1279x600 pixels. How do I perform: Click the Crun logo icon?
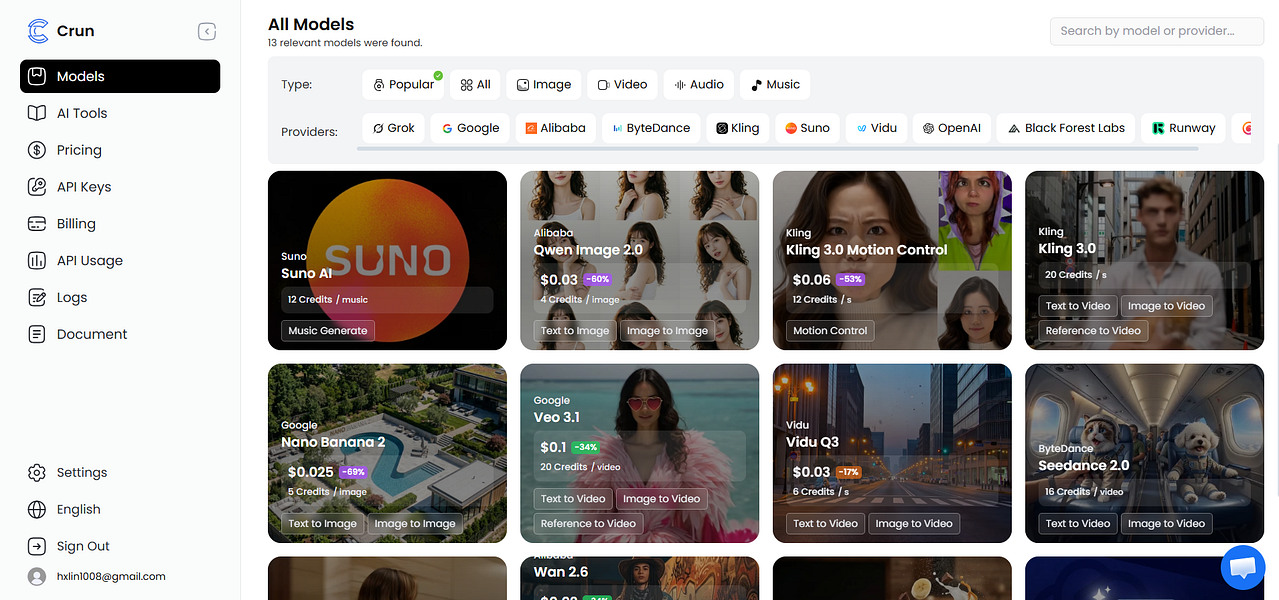[38, 31]
